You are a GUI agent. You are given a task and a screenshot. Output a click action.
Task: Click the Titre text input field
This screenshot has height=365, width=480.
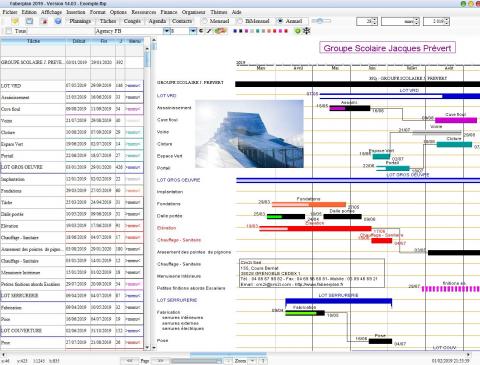coord(60,31)
